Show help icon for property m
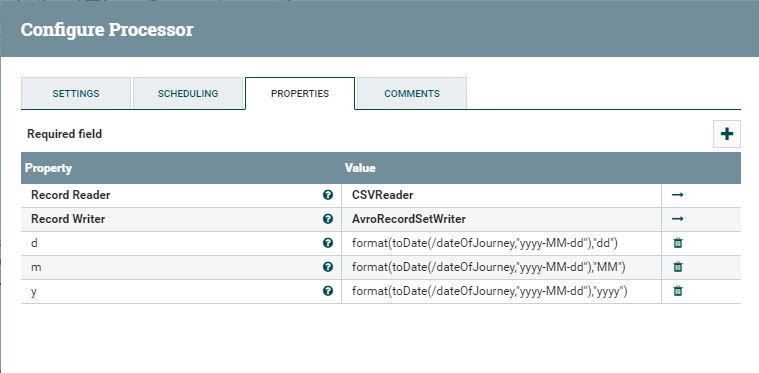Image resolution: width=759 pixels, height=373 pixels. coord(328,267)
